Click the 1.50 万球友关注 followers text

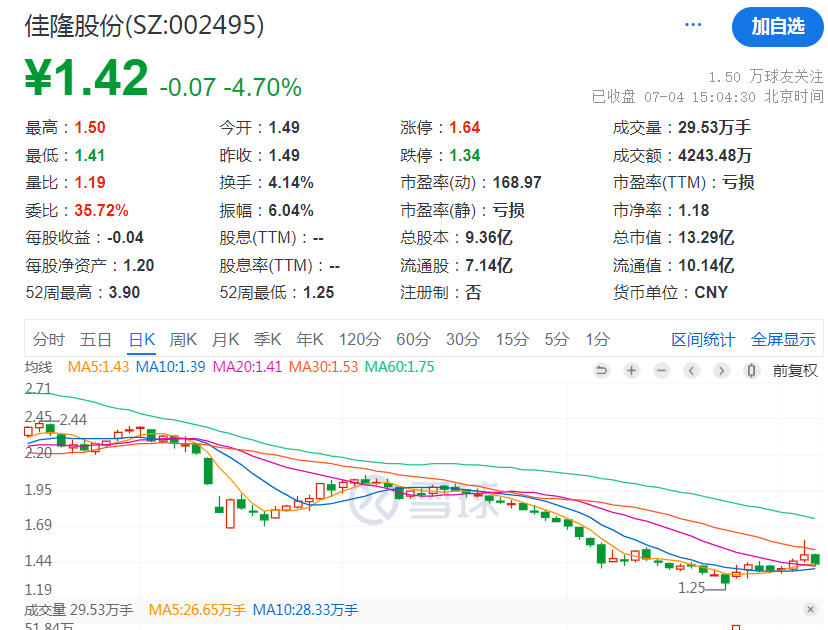pyautogui.click(x=765, y=77)
